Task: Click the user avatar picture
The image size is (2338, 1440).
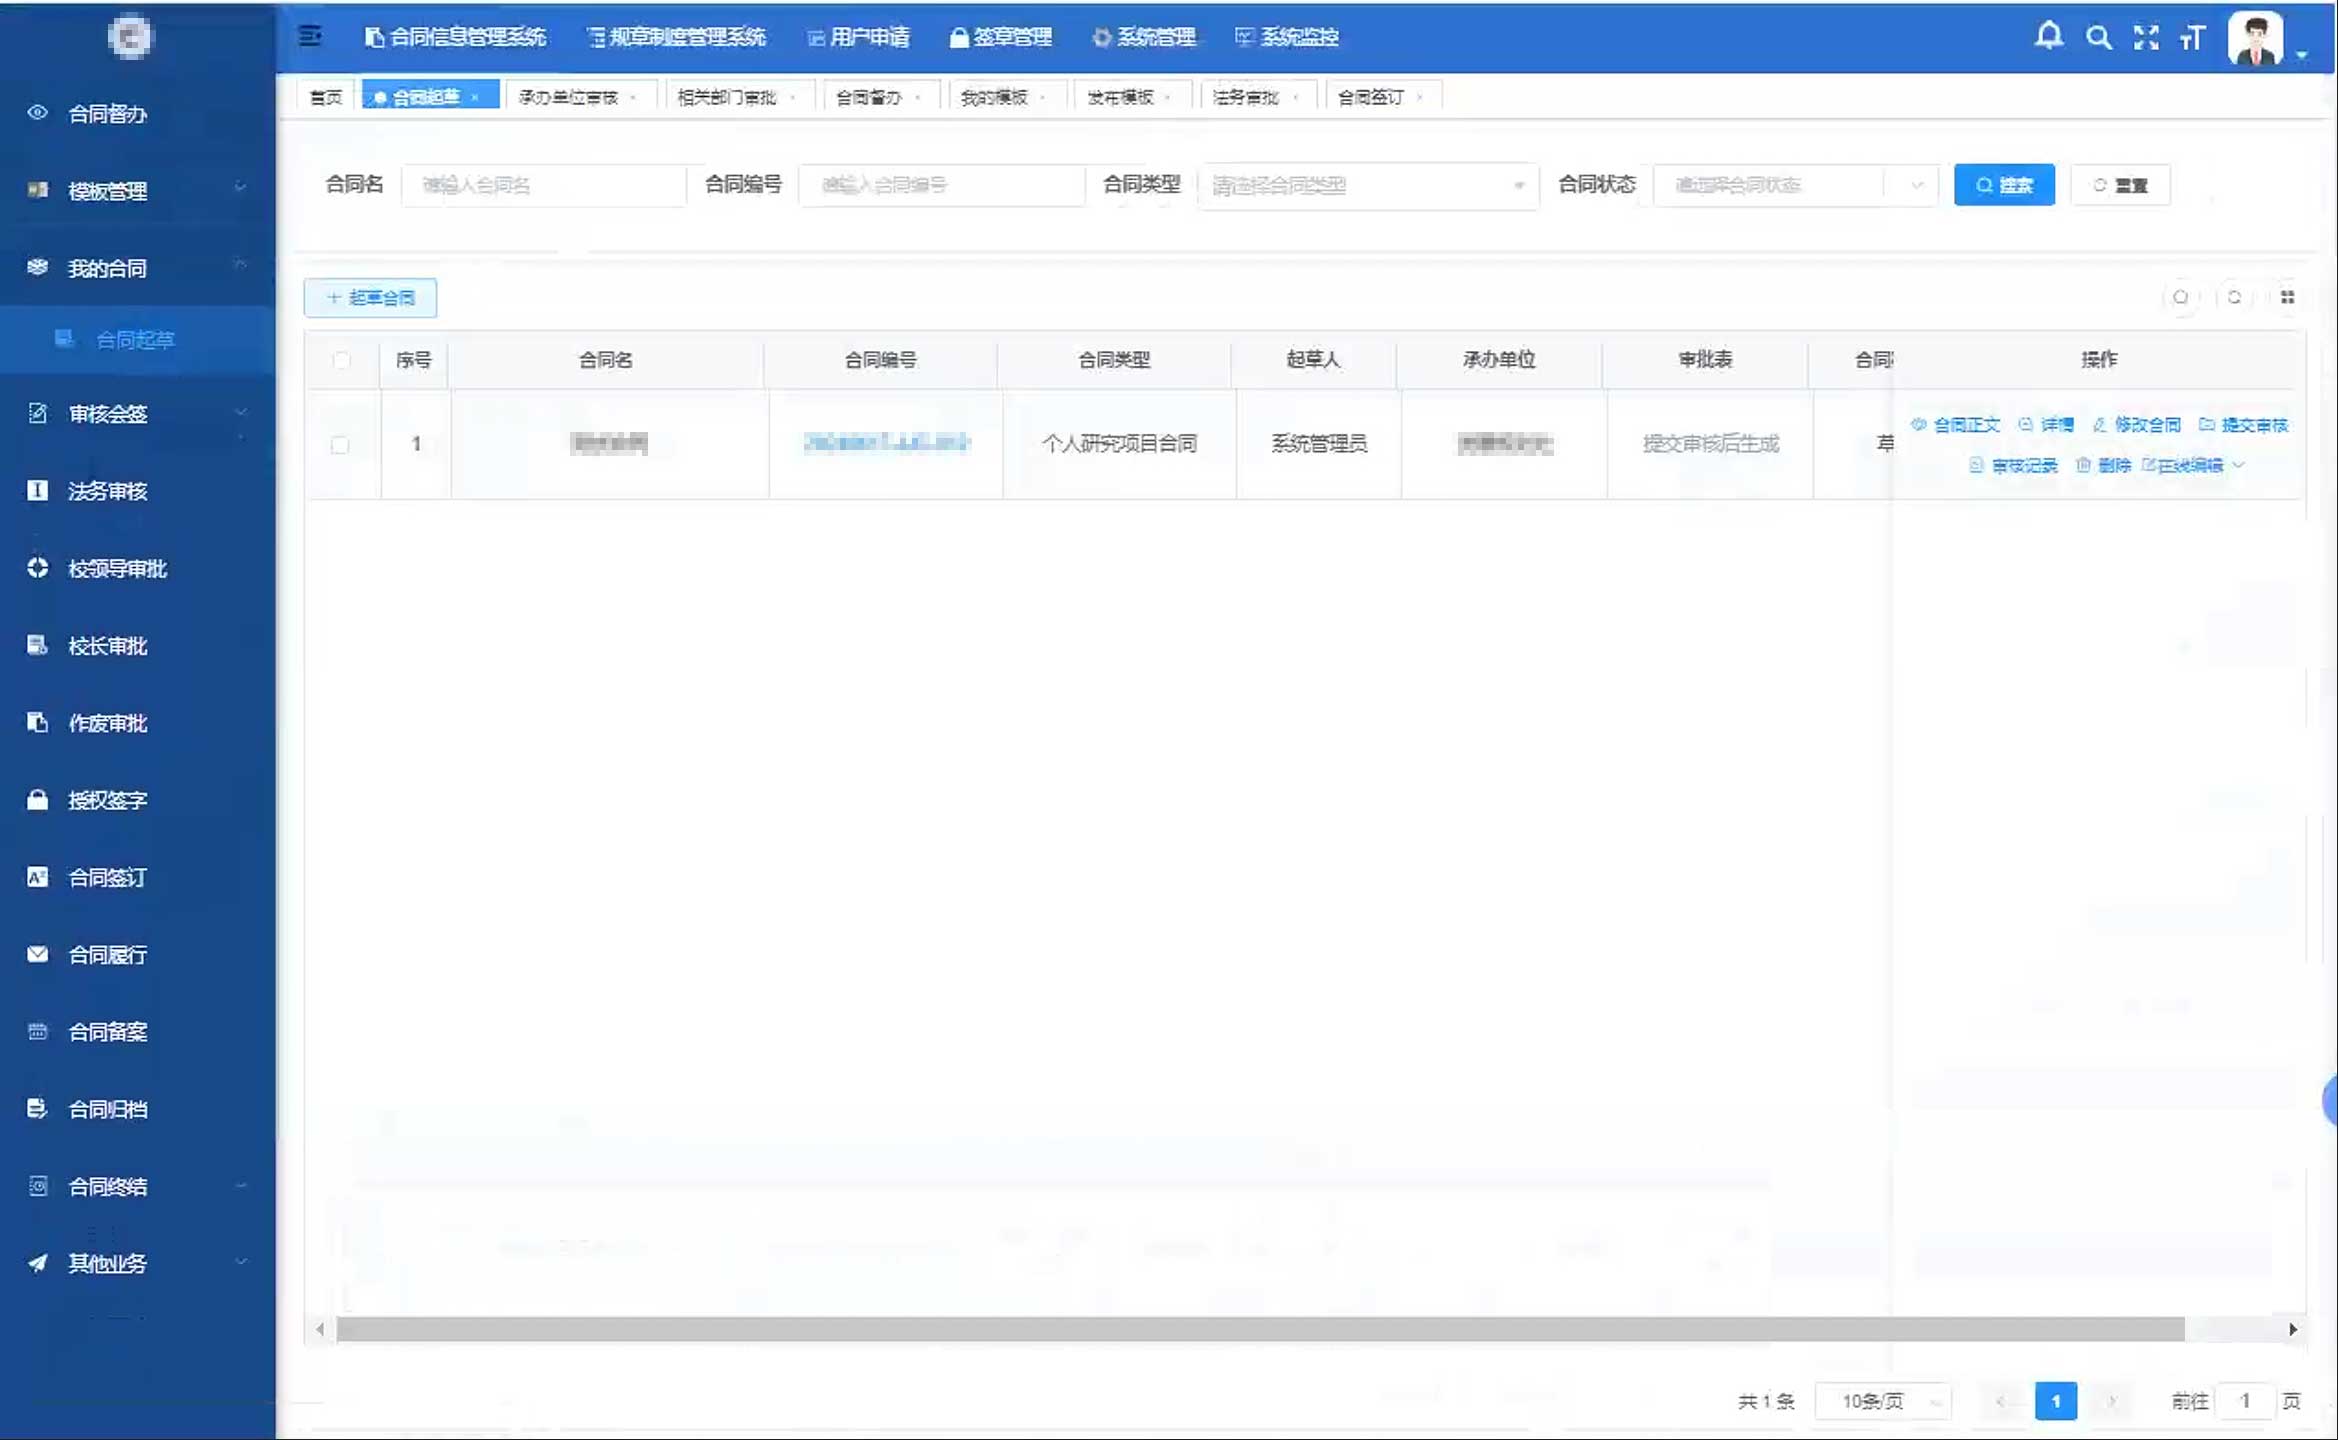Action: point(2255,38)
